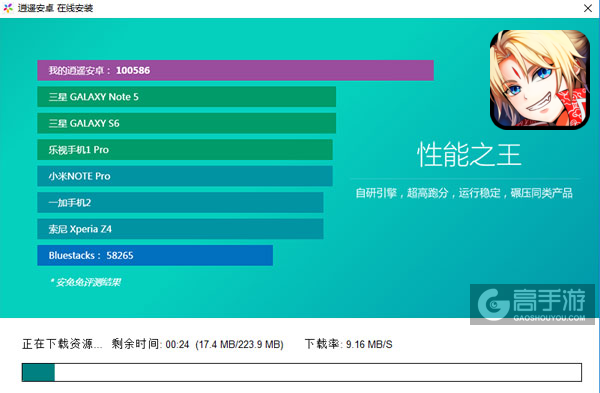The height and width of the screenshot is (393, 600).
Task: Click the 安兔兔评测结果 footnote
Action: pos(85,282)
